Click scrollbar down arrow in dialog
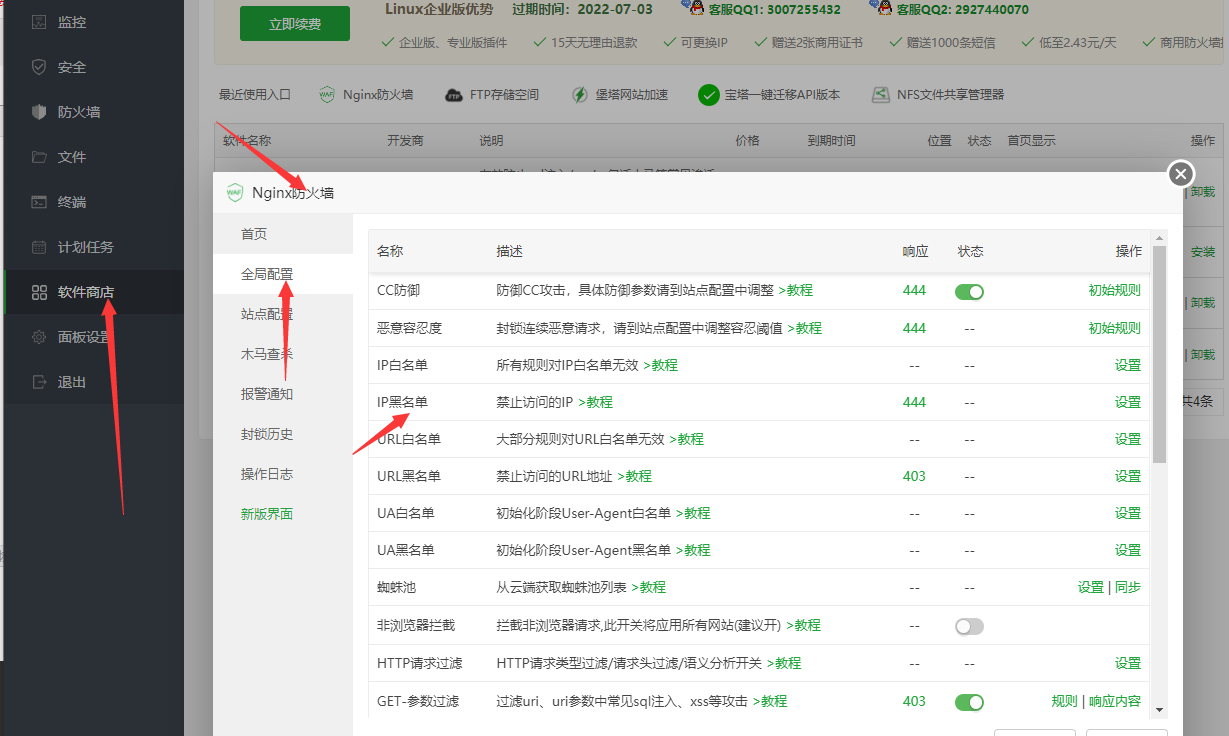The width and height of the screenshot is (1229, 736). (1160, 710)
